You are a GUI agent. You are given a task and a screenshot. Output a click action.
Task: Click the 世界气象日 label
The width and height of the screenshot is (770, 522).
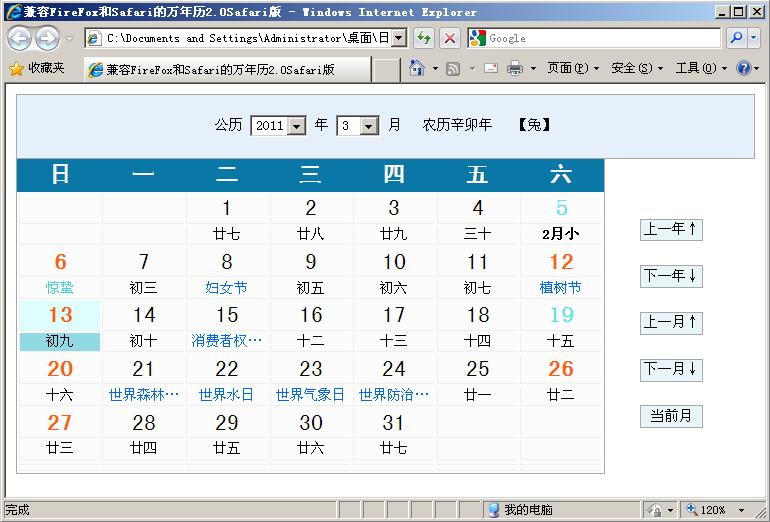[x=310, y=394]
